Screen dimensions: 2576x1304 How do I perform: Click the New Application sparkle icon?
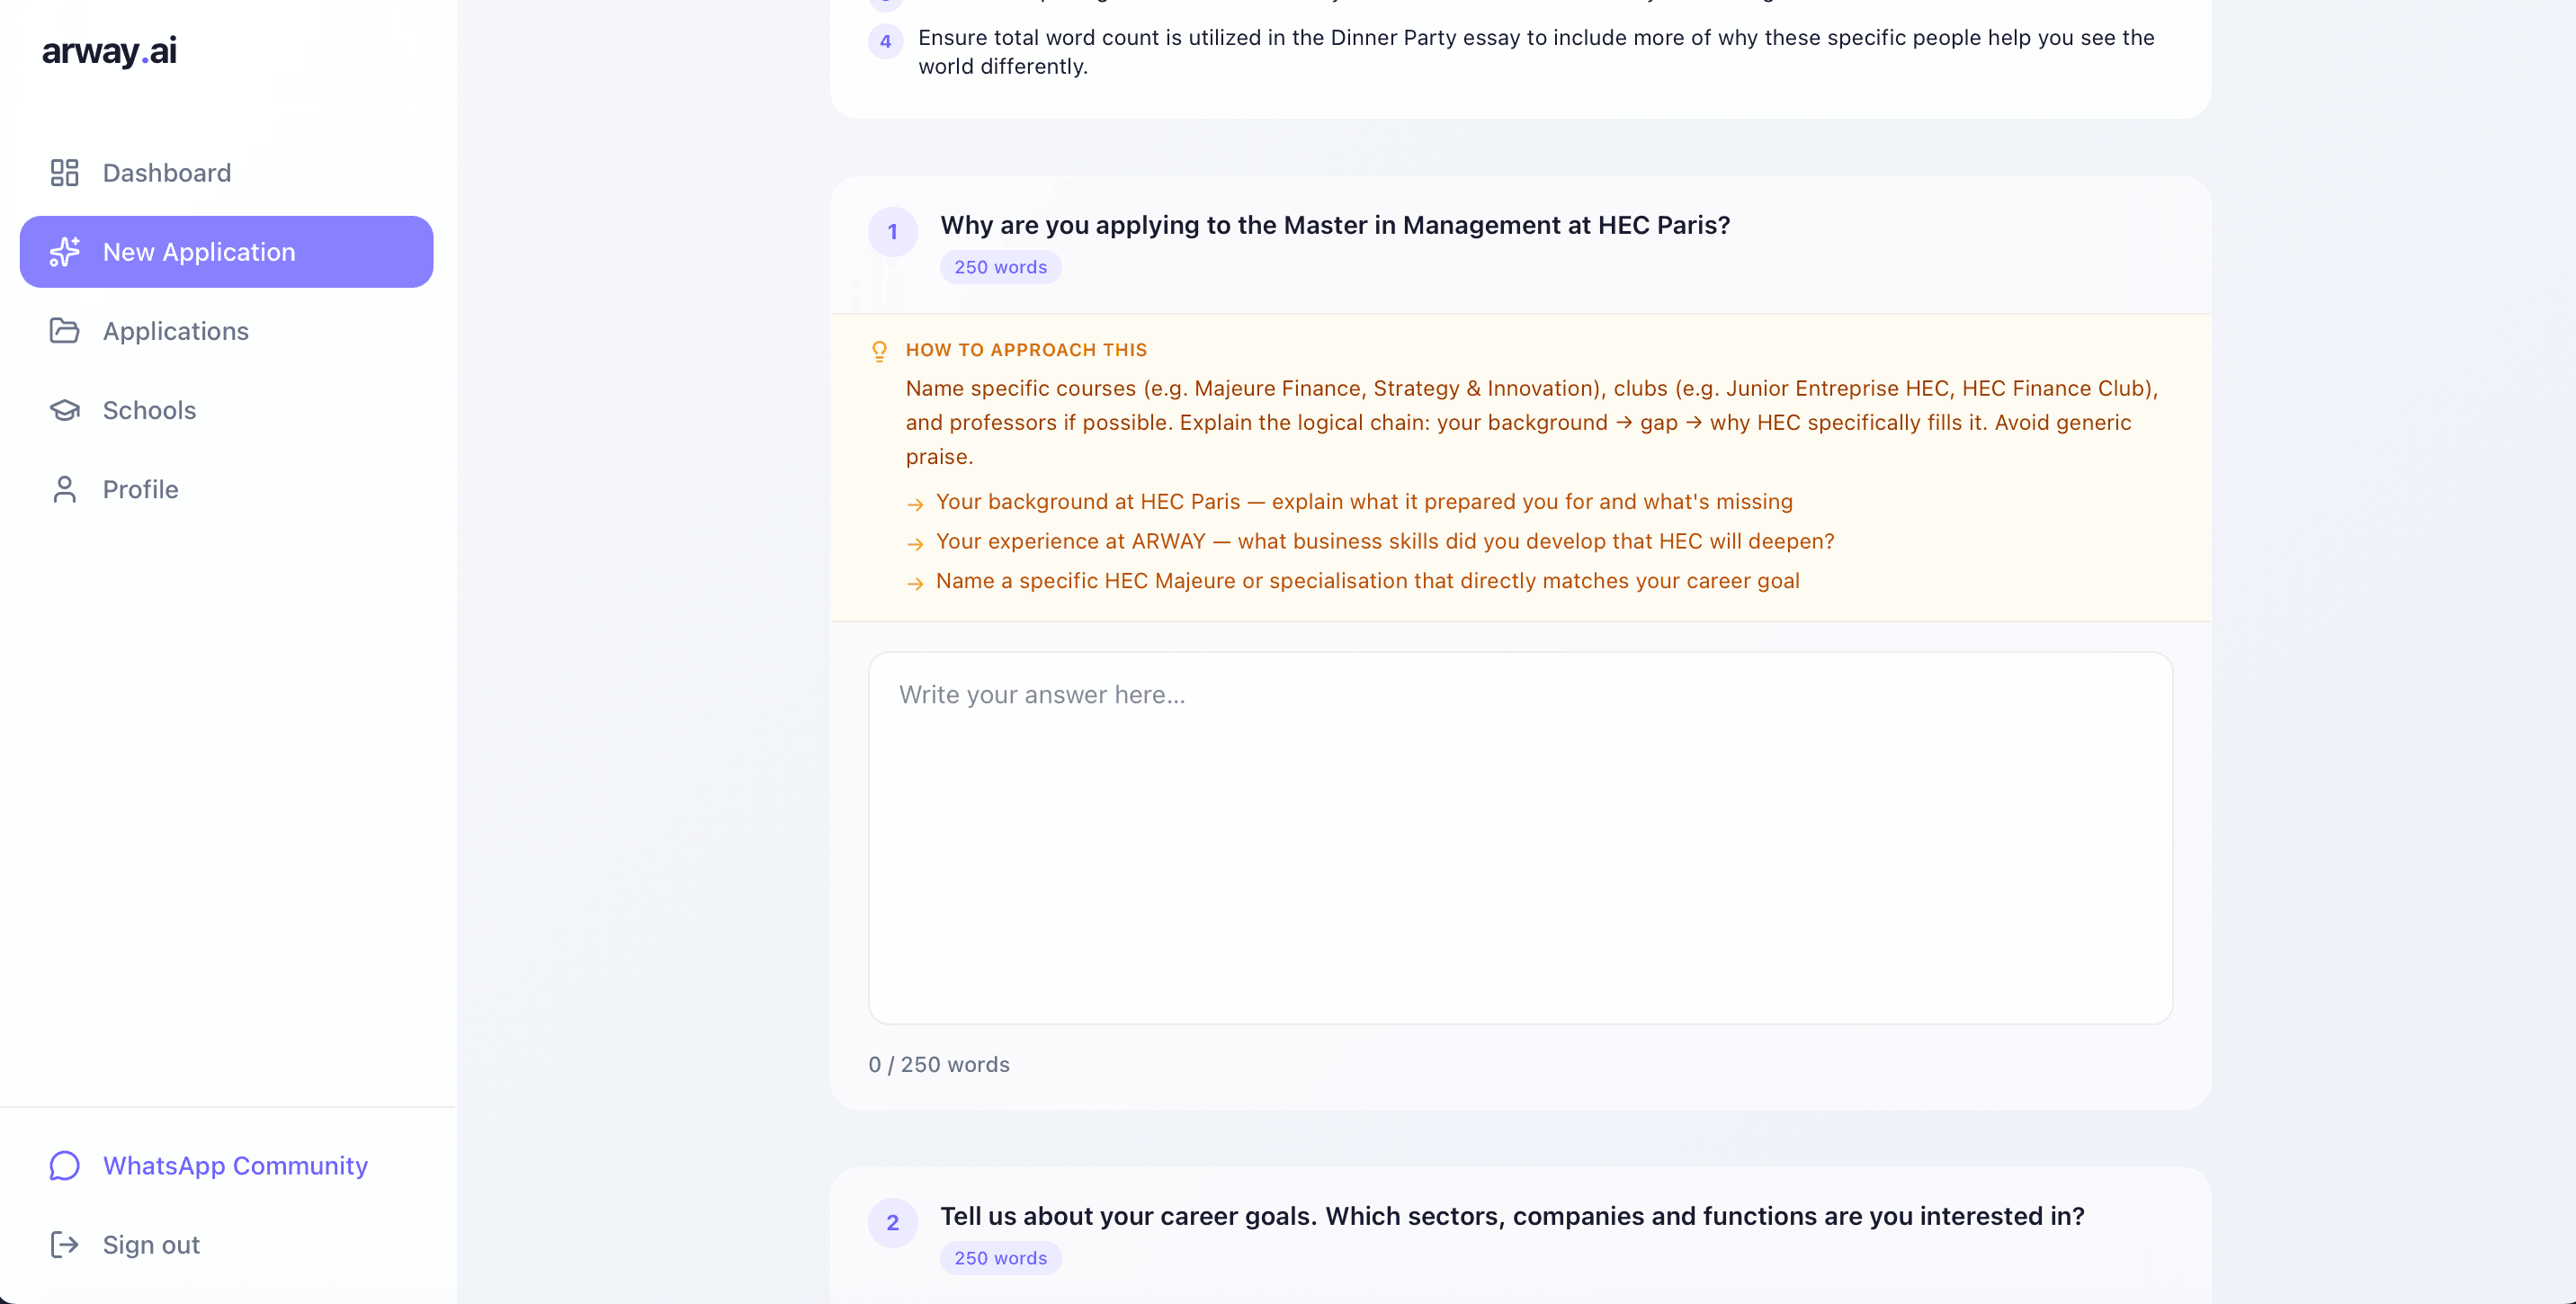(x=65, y=252)
